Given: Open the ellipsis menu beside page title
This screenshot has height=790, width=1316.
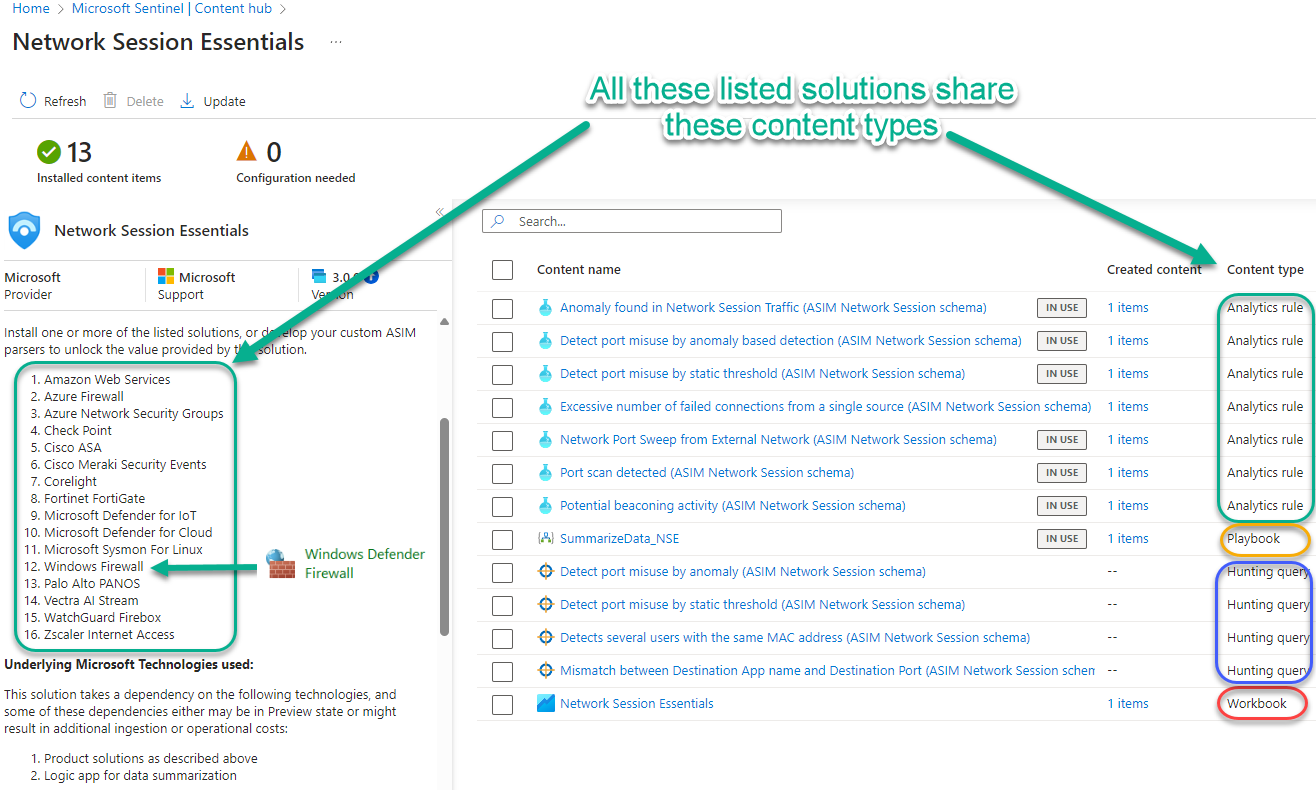Looking at the screenshot, I should [336, 42].
